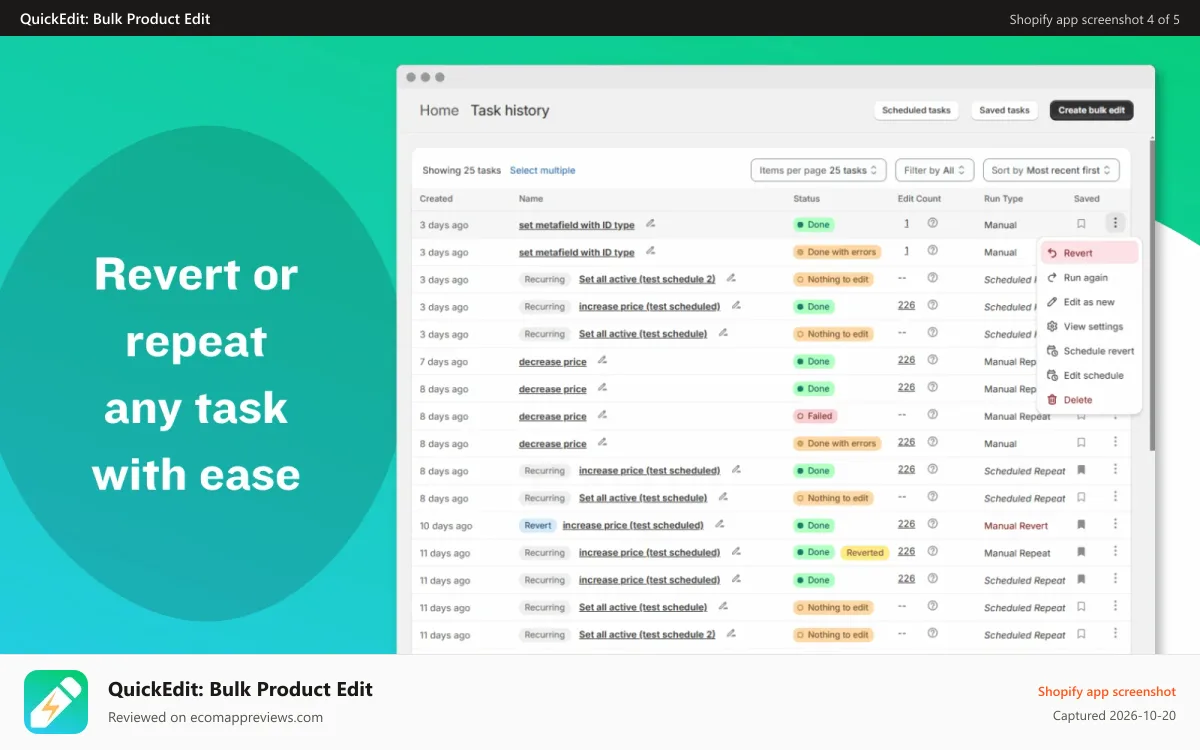Toggle bookmark on 11 days ago 'Set all active (test schedule)' row
1200x750 pixels.
[x=1081, y=606]
